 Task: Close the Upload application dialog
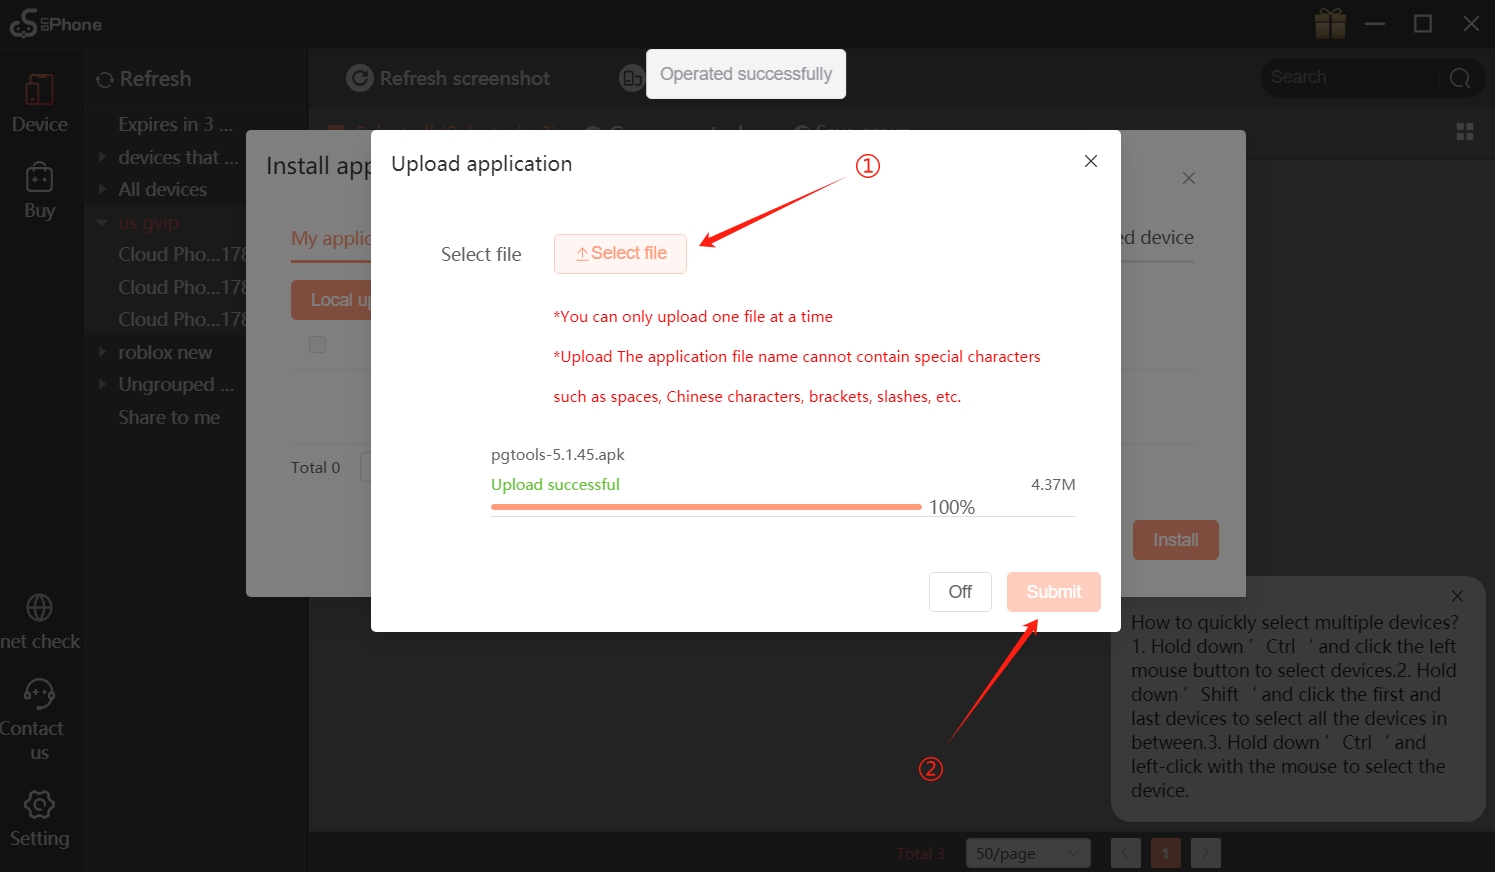pos(1091,161)
